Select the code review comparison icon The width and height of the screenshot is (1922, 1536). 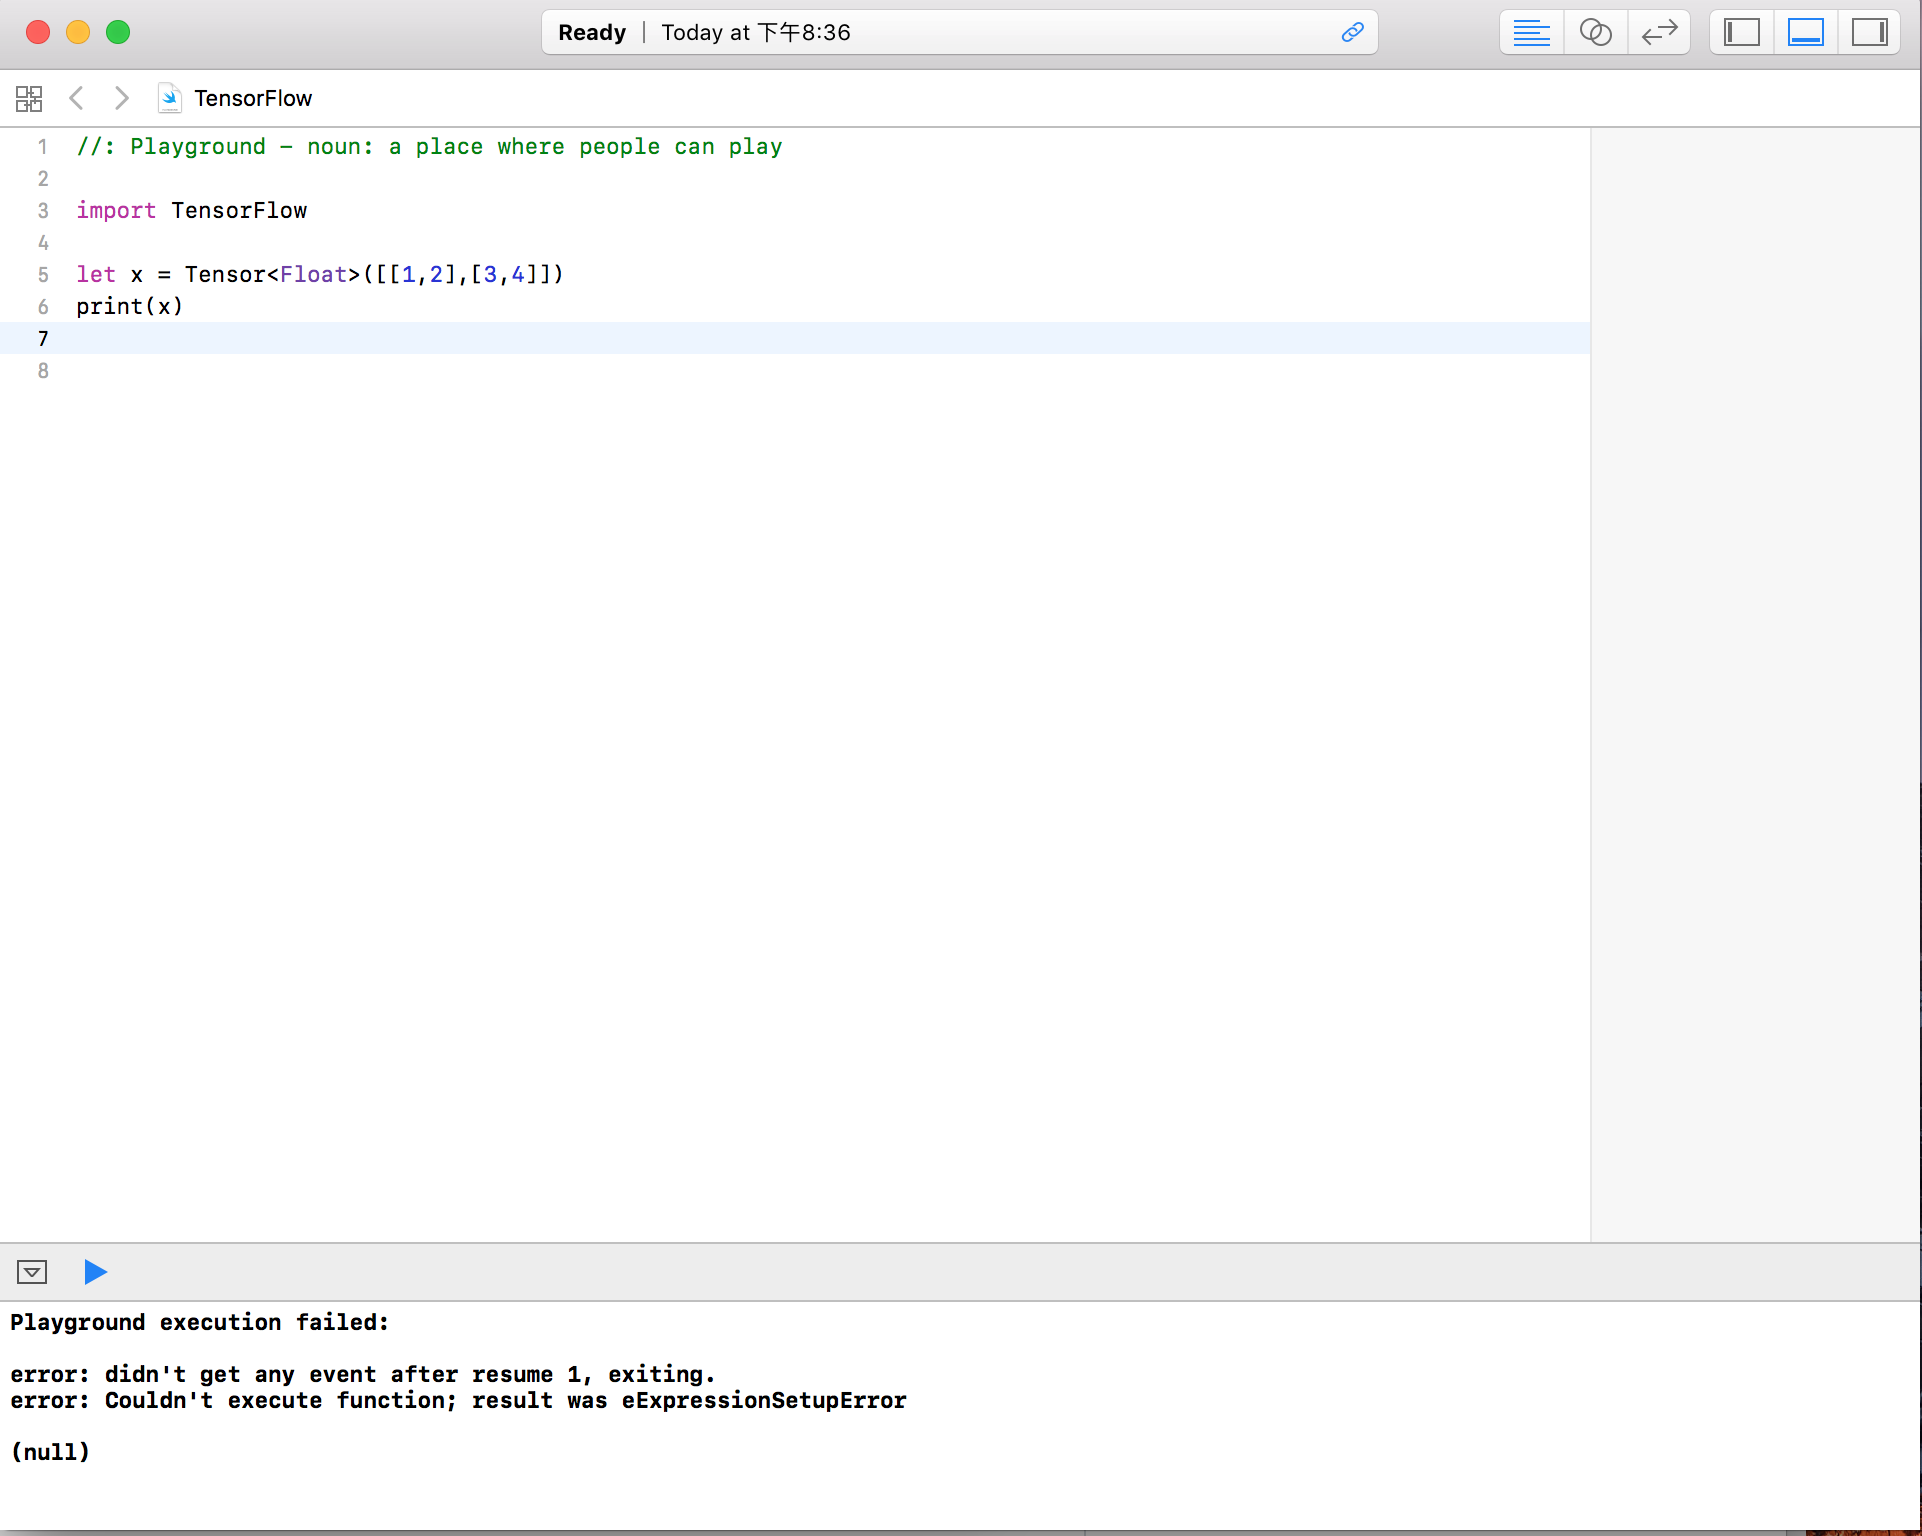tap(1596, 32)
